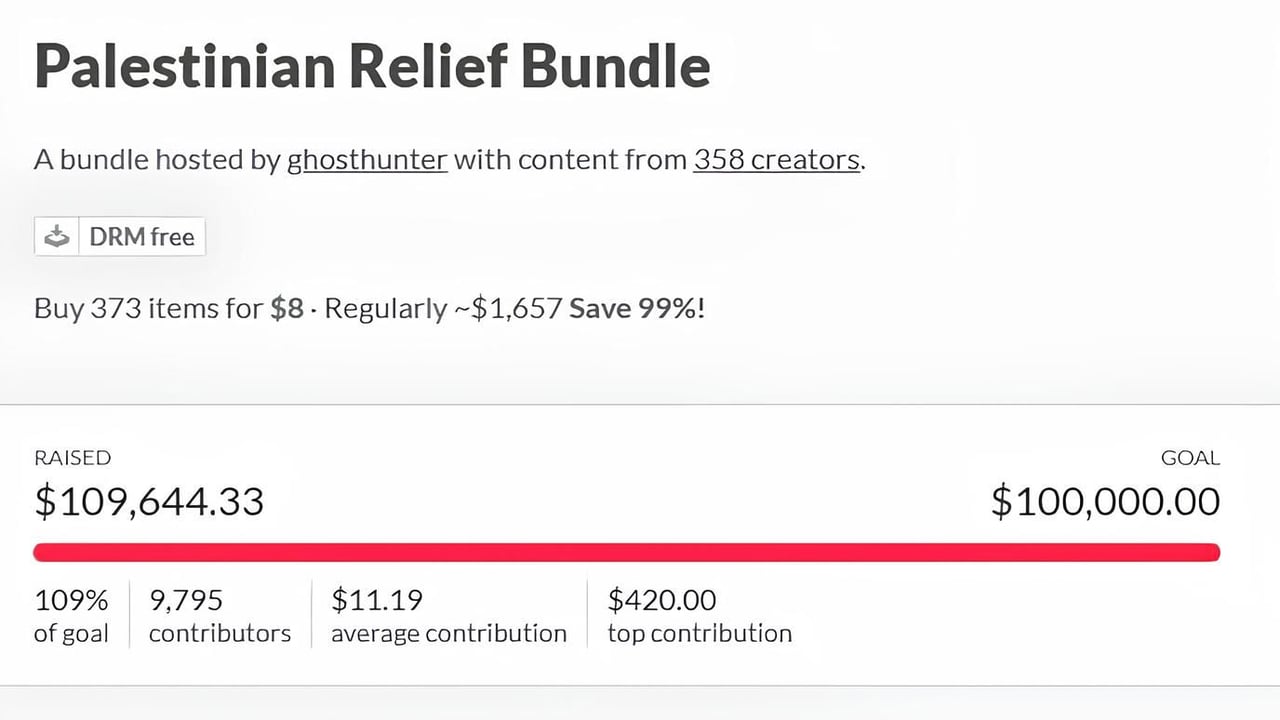The width and height of the screenshot is (1280, 720).
Task: Select the $420.00 top contribution stat
Action: (700, 616)
